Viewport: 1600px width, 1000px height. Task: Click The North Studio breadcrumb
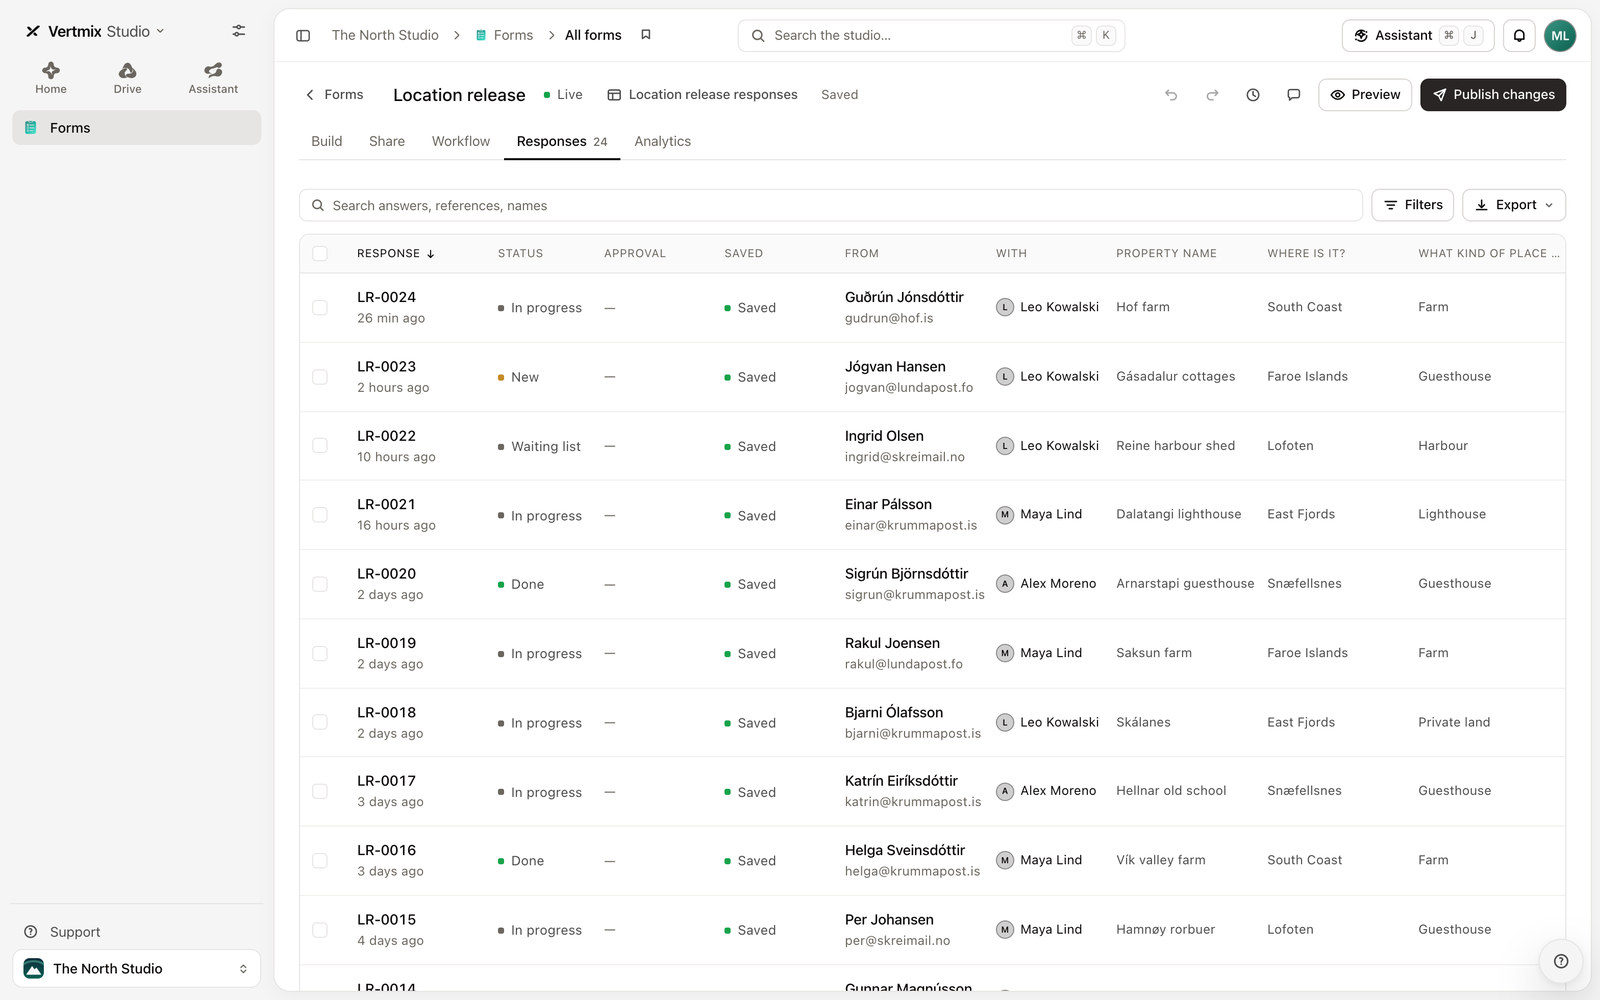click(385, 35)
